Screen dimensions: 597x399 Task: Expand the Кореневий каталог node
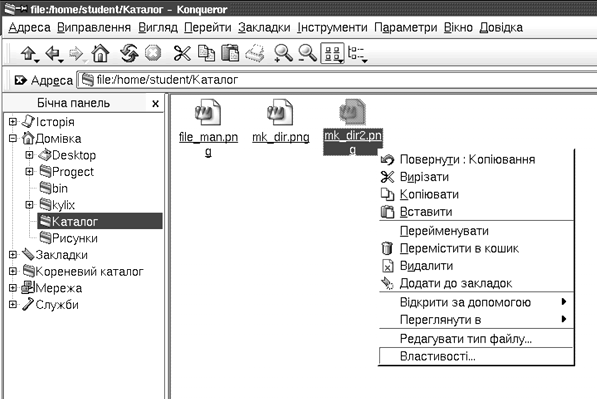[13, 271]
